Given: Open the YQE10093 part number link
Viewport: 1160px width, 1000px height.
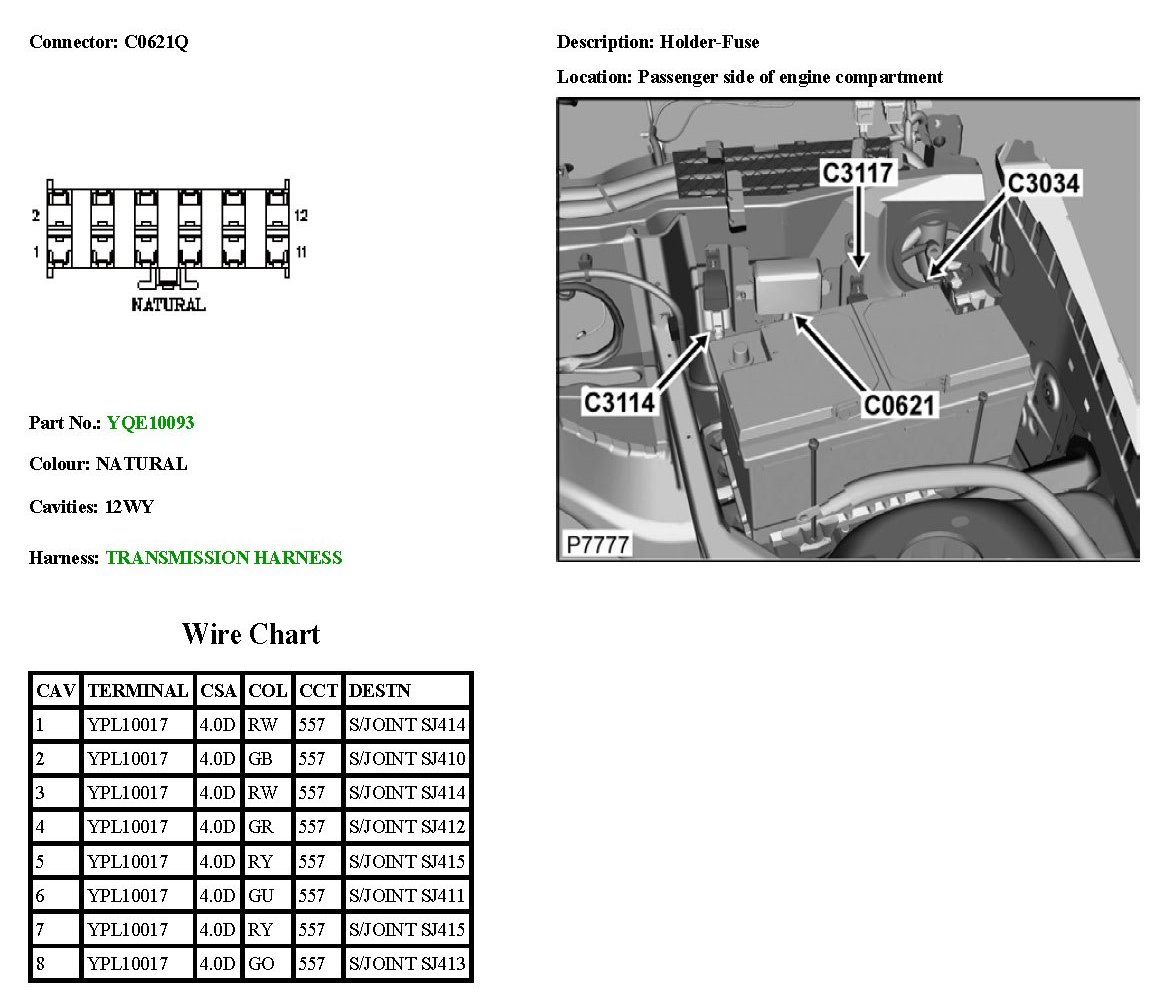Looking at the screenshot, I should coord(150,423).
